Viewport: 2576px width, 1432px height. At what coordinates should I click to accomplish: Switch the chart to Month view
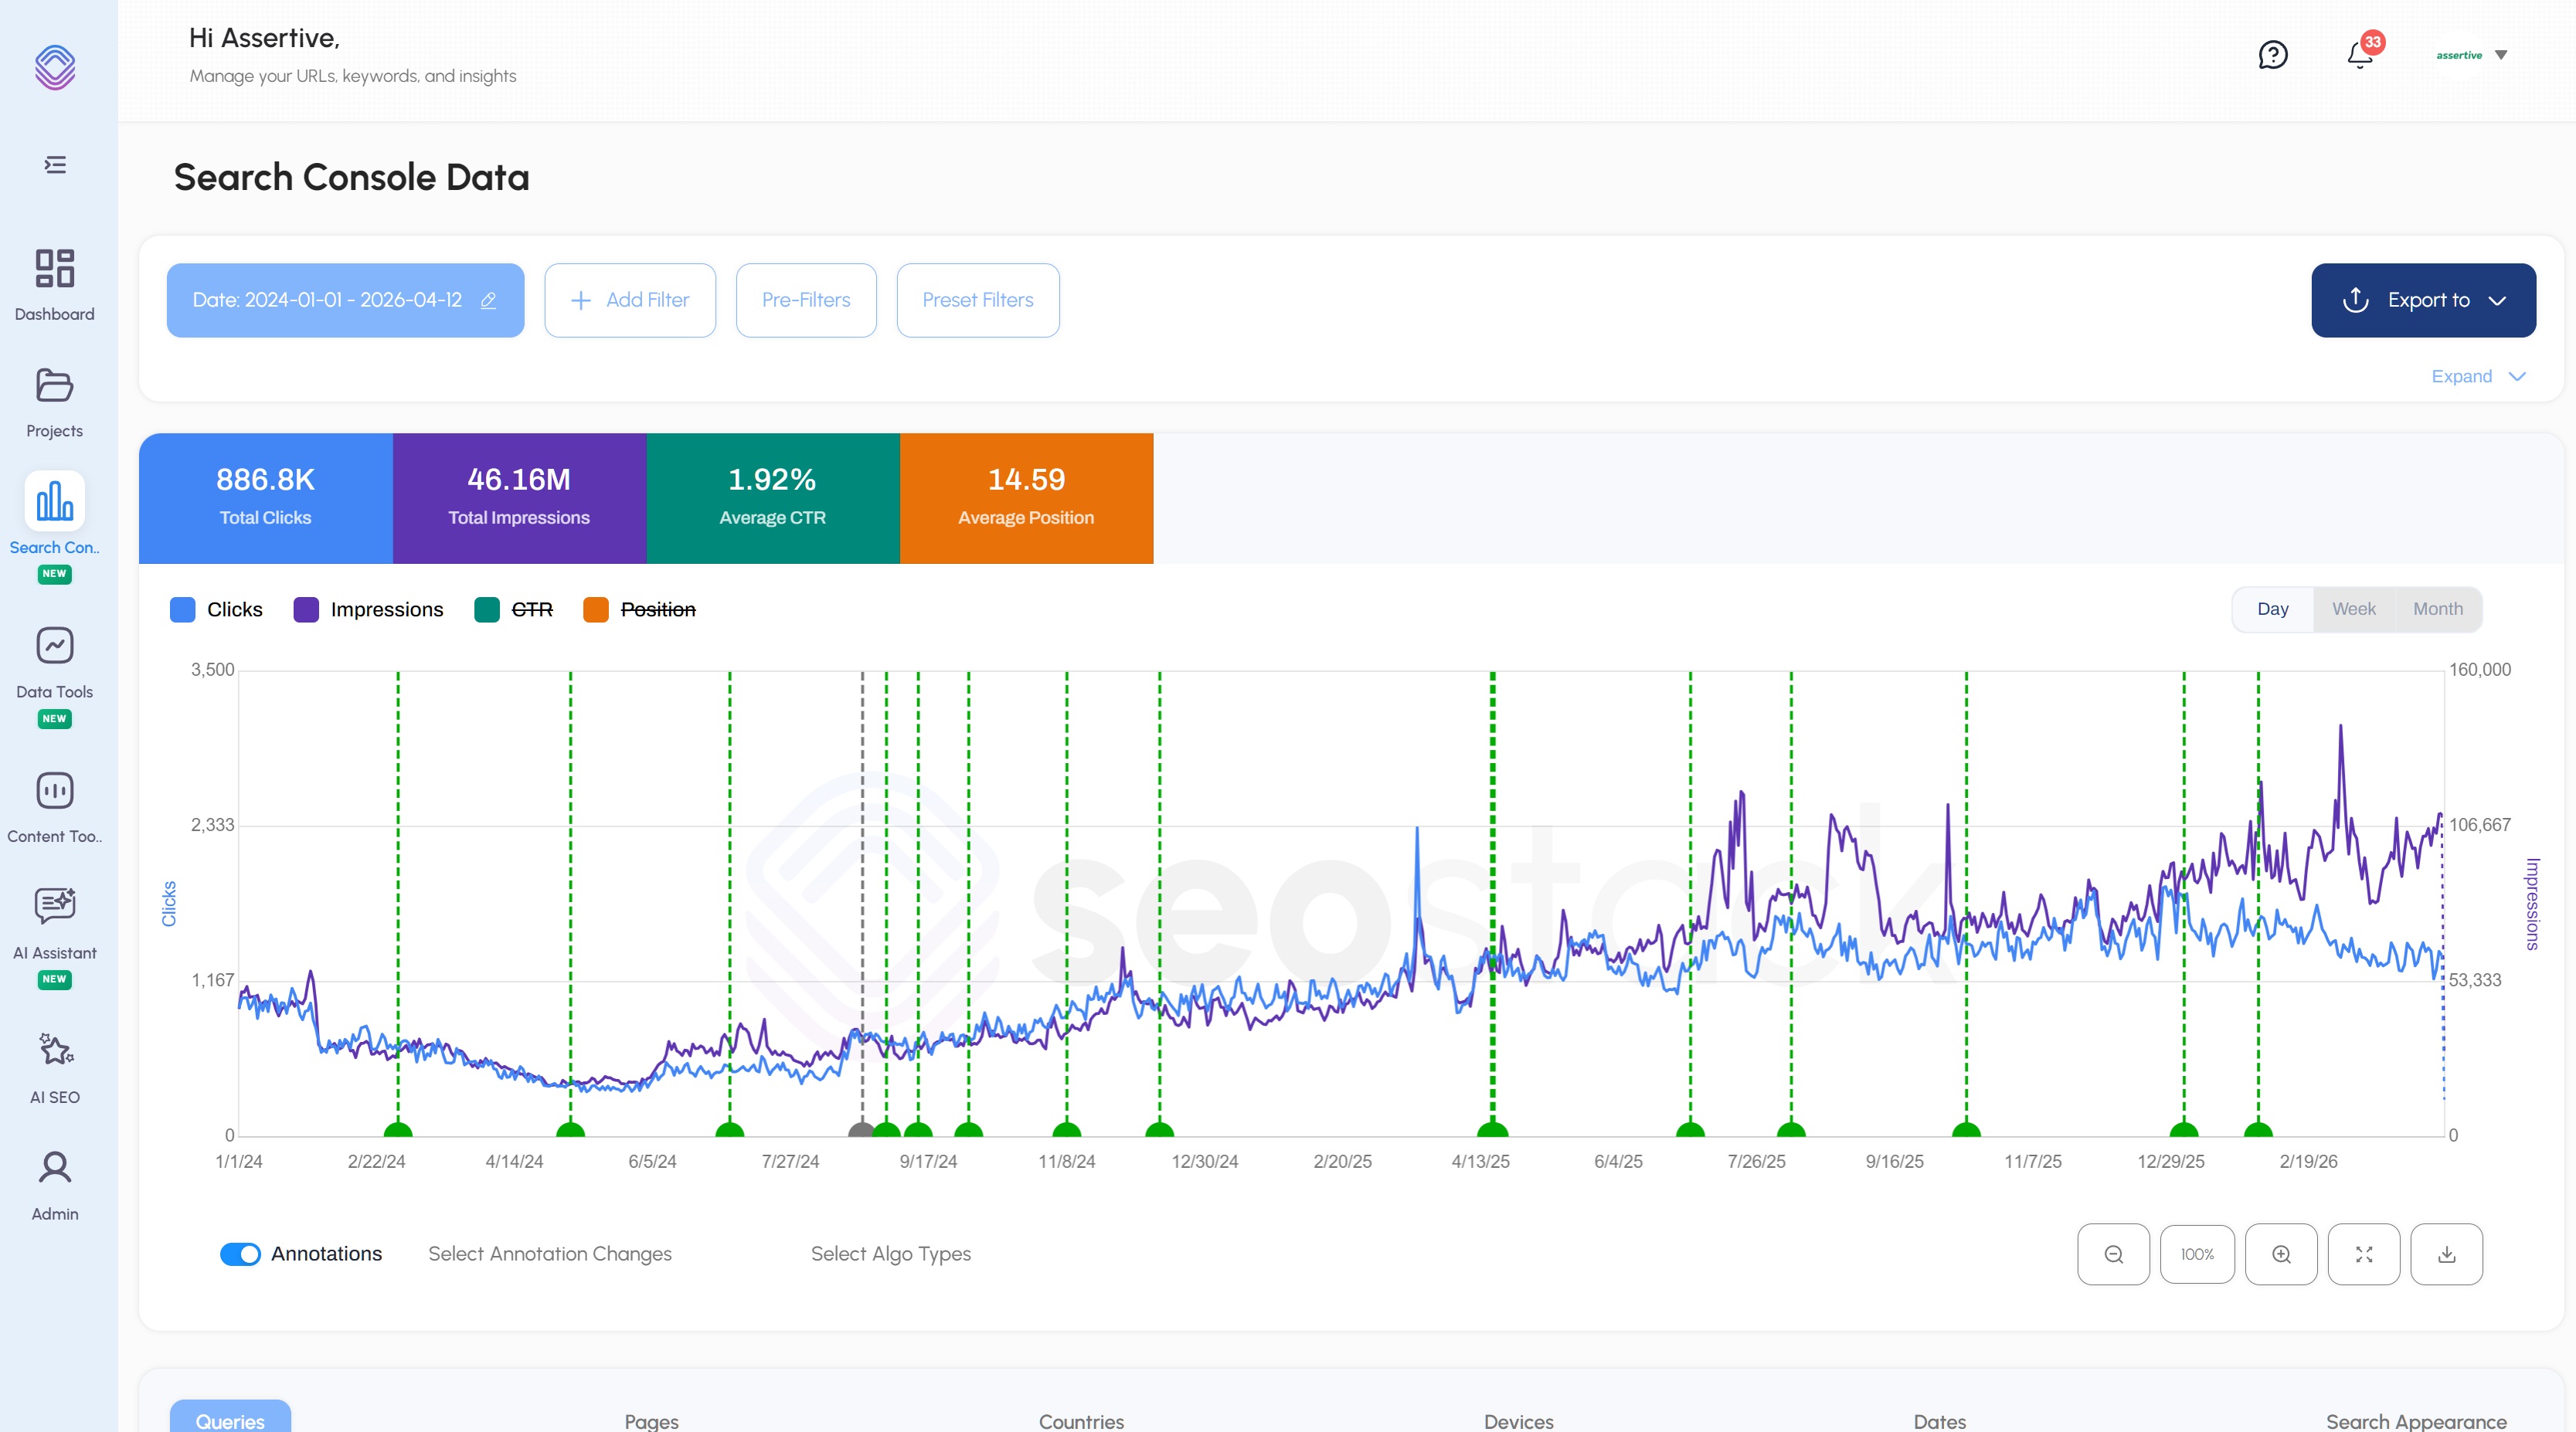pyautogui.click(x=2437, y=609)
